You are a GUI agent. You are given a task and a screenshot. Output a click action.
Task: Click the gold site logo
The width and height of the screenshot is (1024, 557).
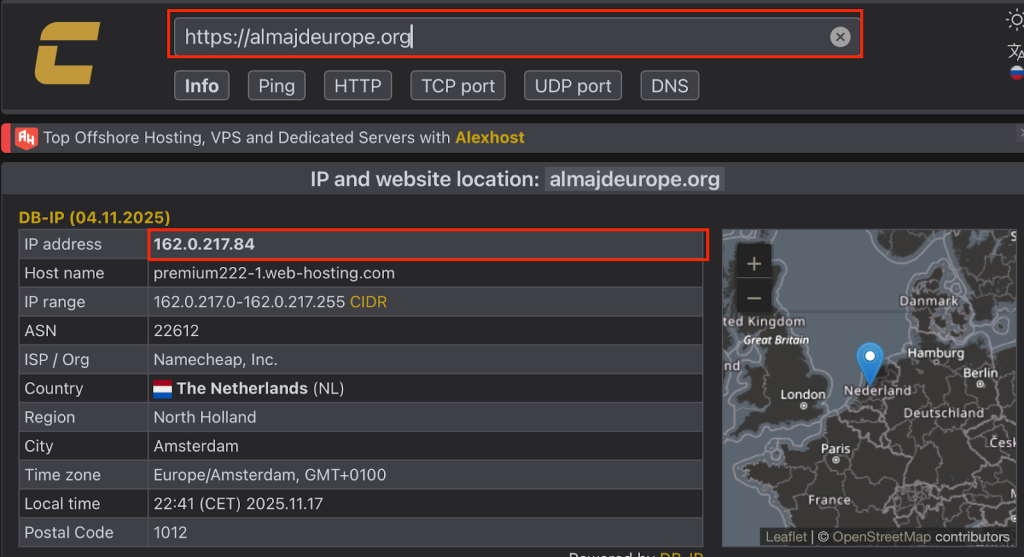click(x=67, y=54)
